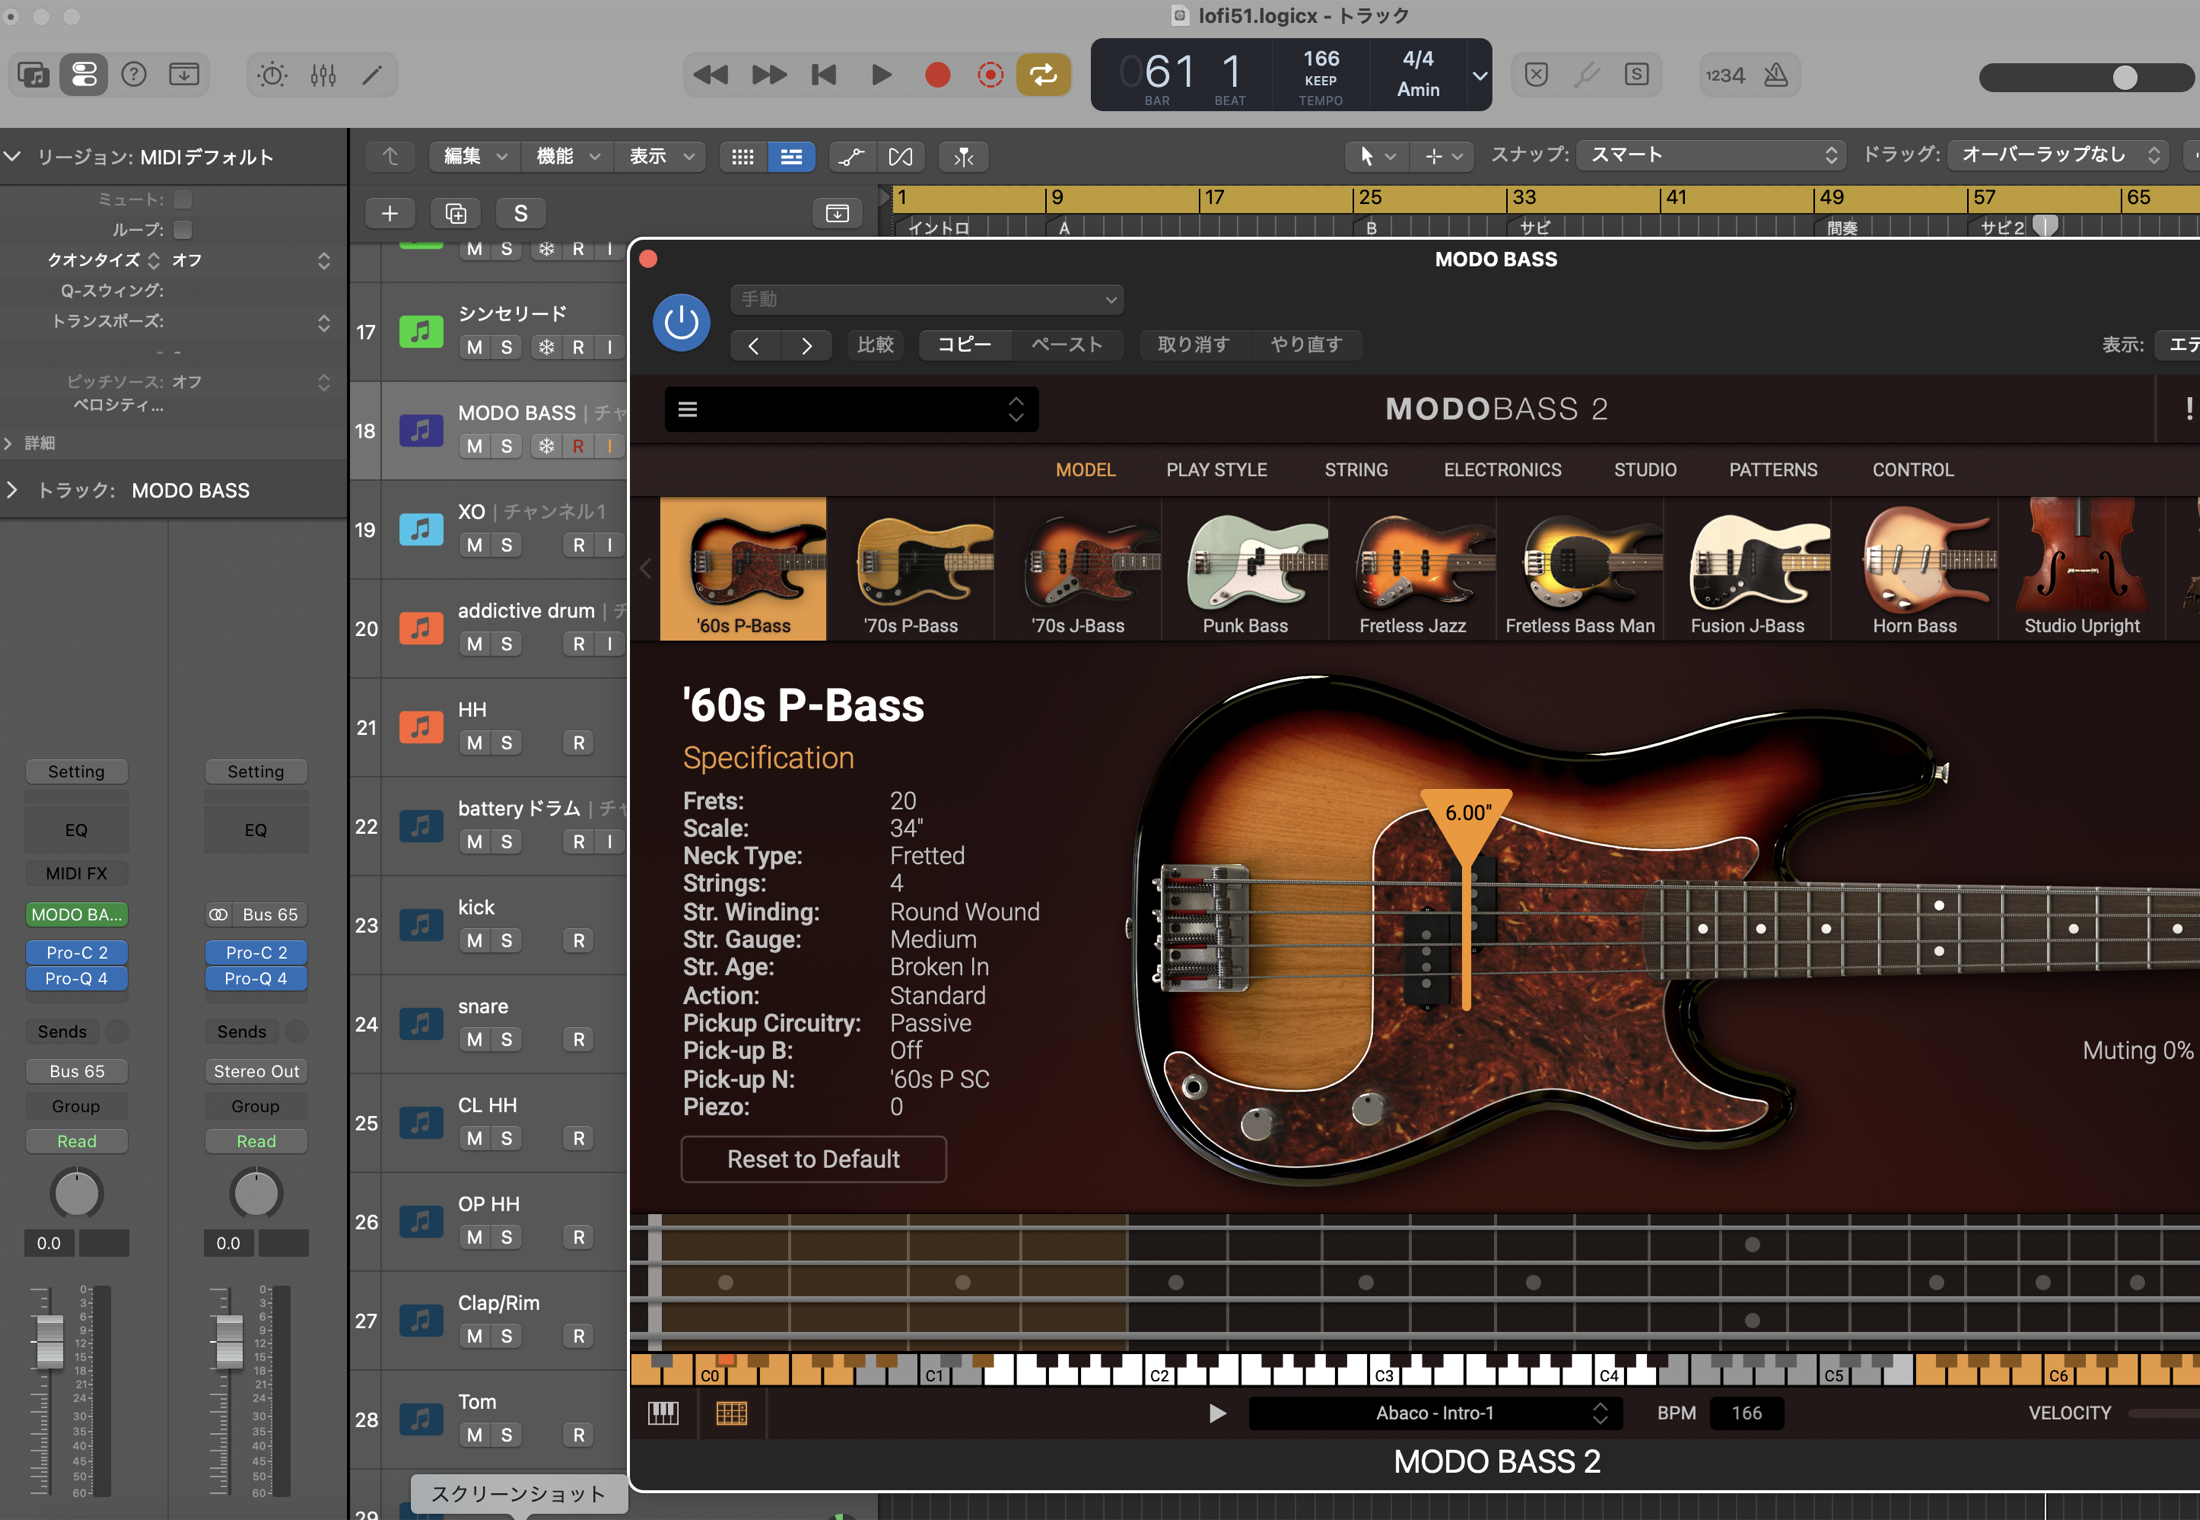Click the MODO BASS channel volume fader
Screen dimensions: 2200x1520
pos(48,1342)
